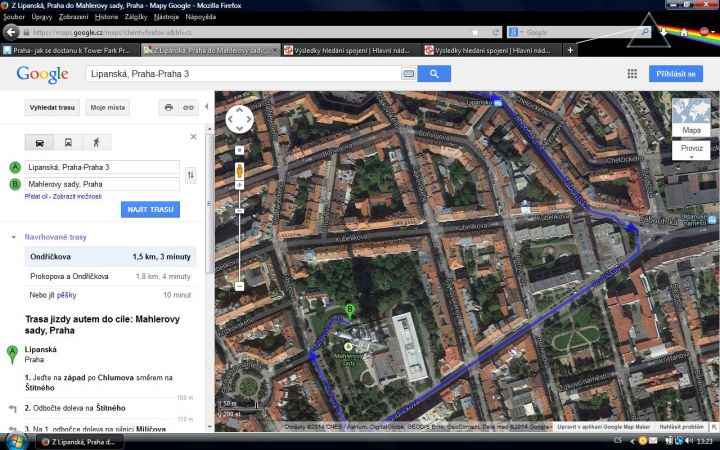Collapse the left side panel arrow
This screenshot has width=720, height=450.
click(207, 107)
